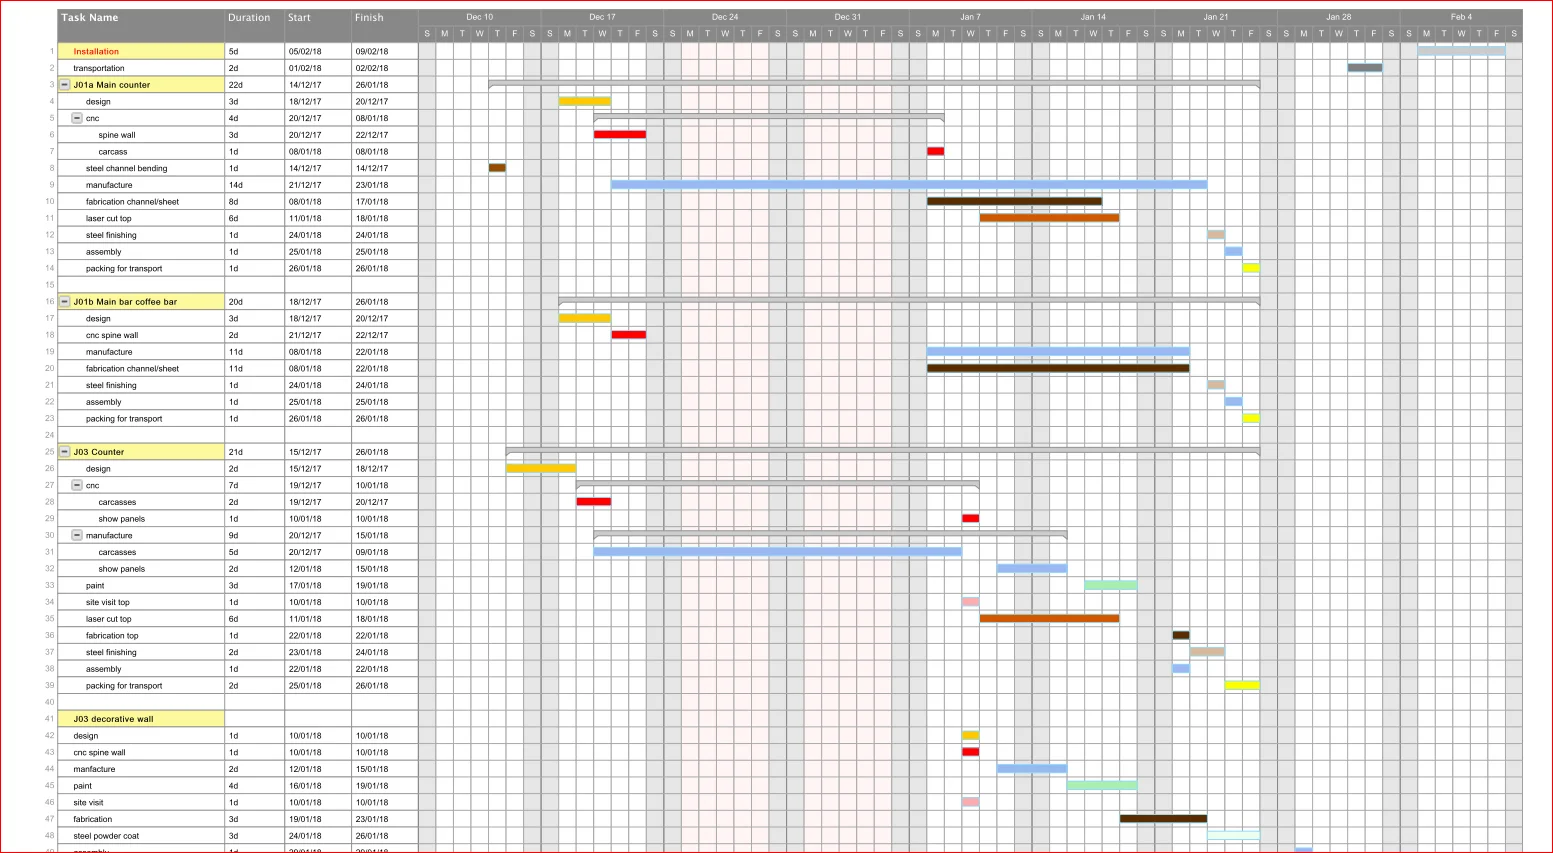This screenshot has width=1553, height=853.
Task: Select the brown steel channel bending bar
Action: coord(497,168)
